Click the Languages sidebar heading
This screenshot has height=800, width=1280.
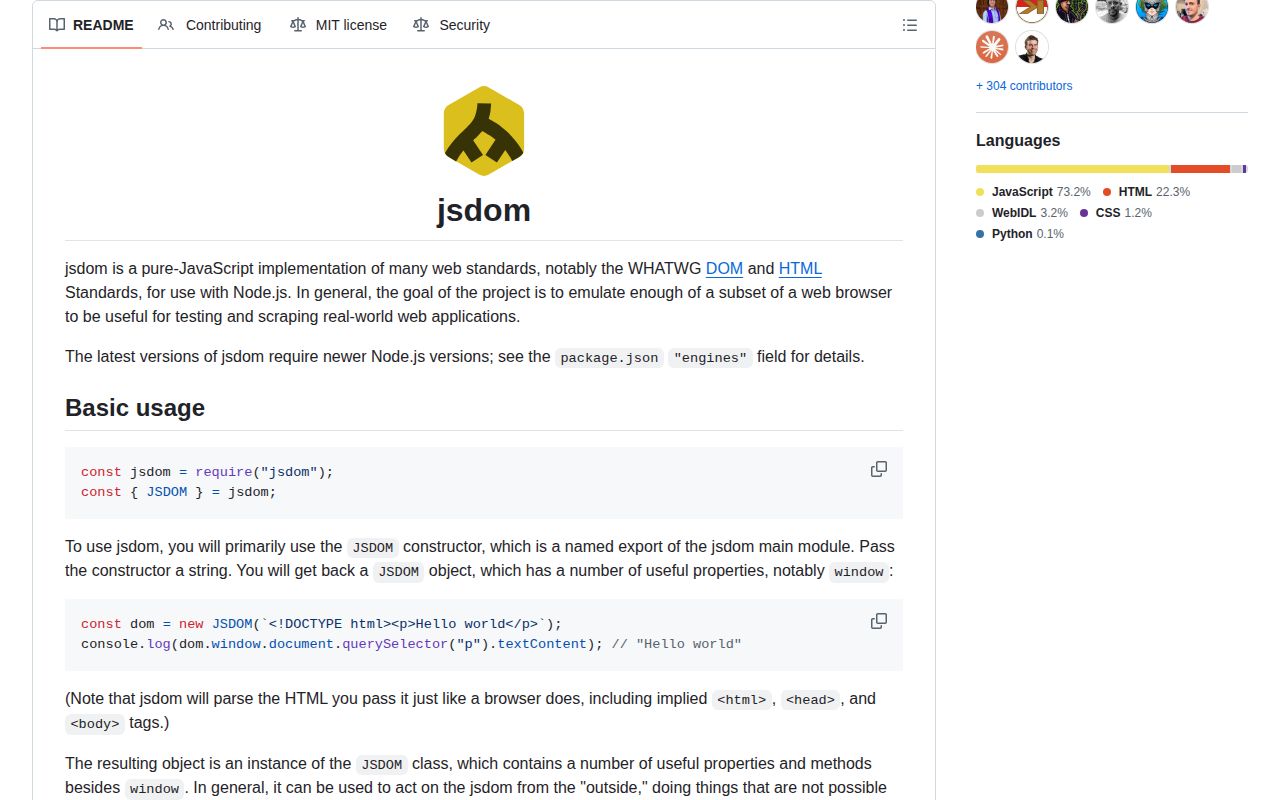pos(1018,141)
